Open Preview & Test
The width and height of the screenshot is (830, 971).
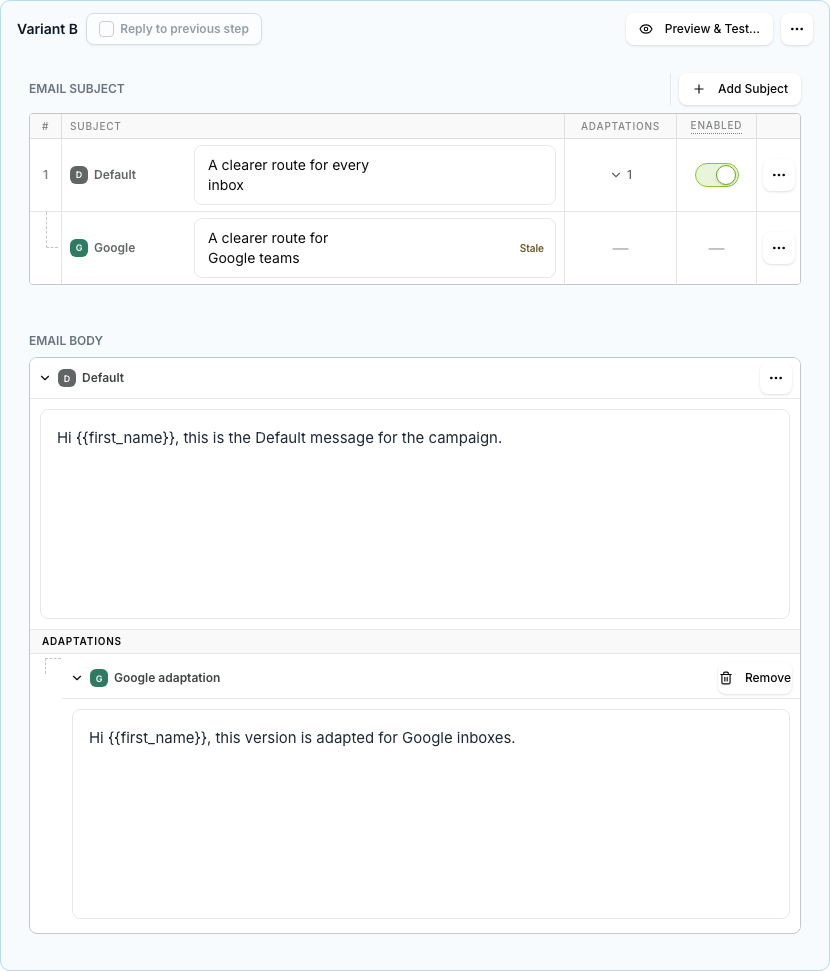coord(699,29)
